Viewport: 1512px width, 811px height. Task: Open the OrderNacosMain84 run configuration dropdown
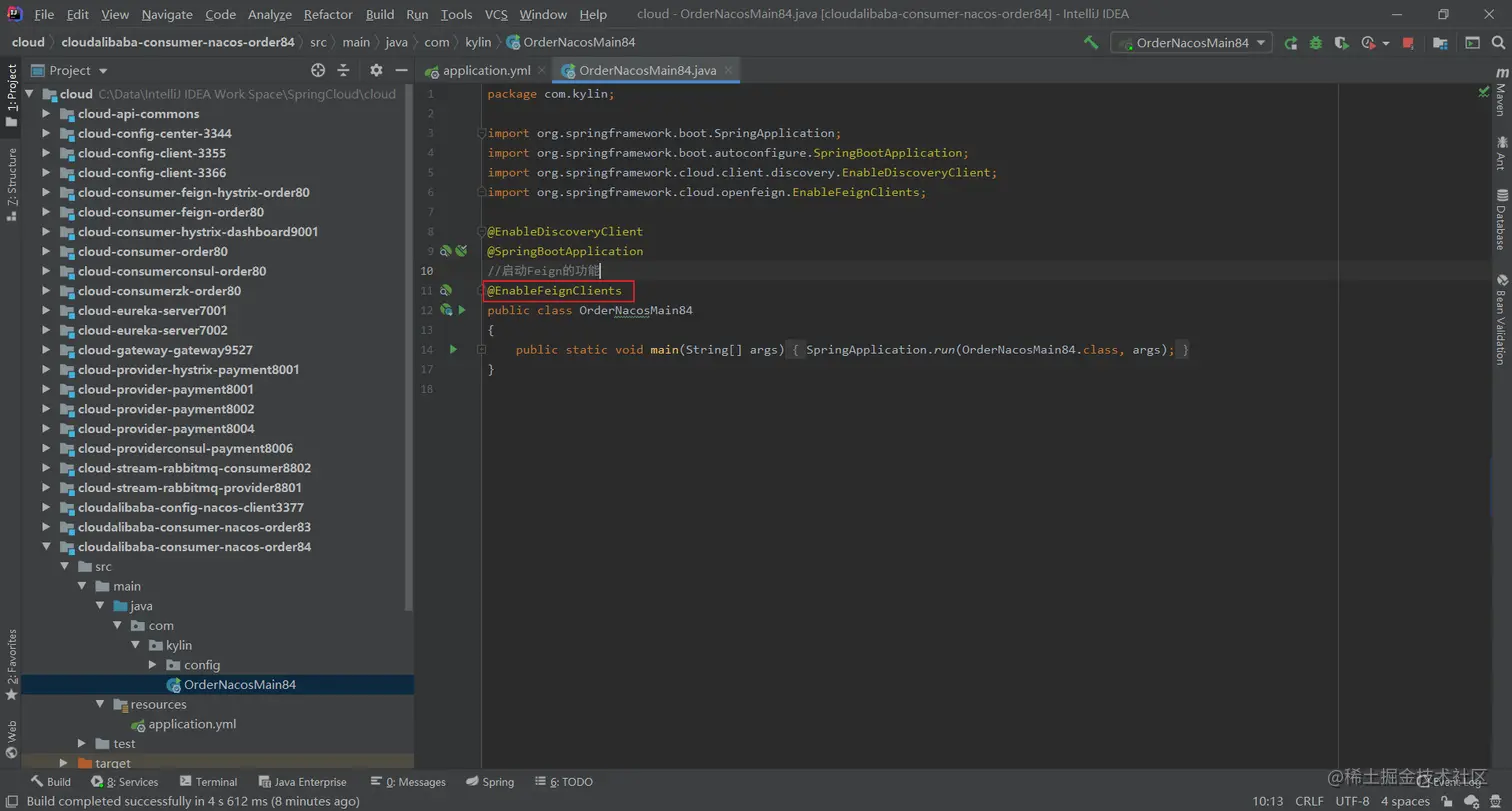pos(1191,43)
